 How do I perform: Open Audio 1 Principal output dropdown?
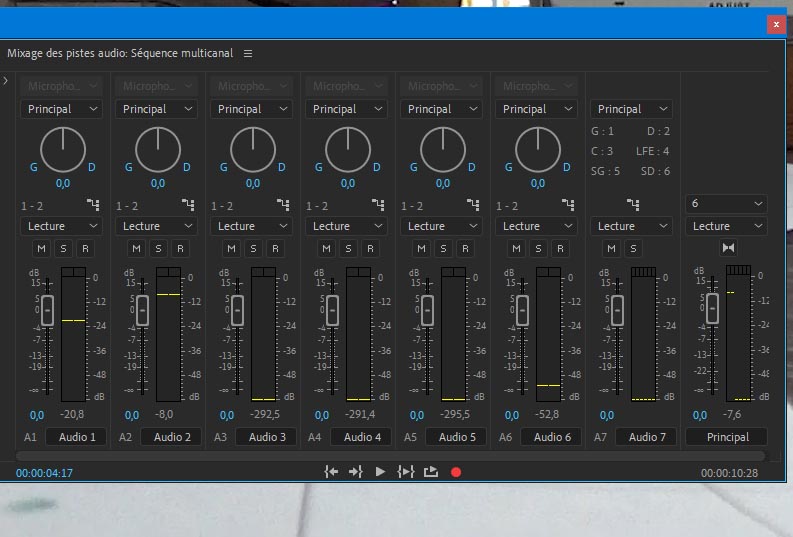(61, 109)
